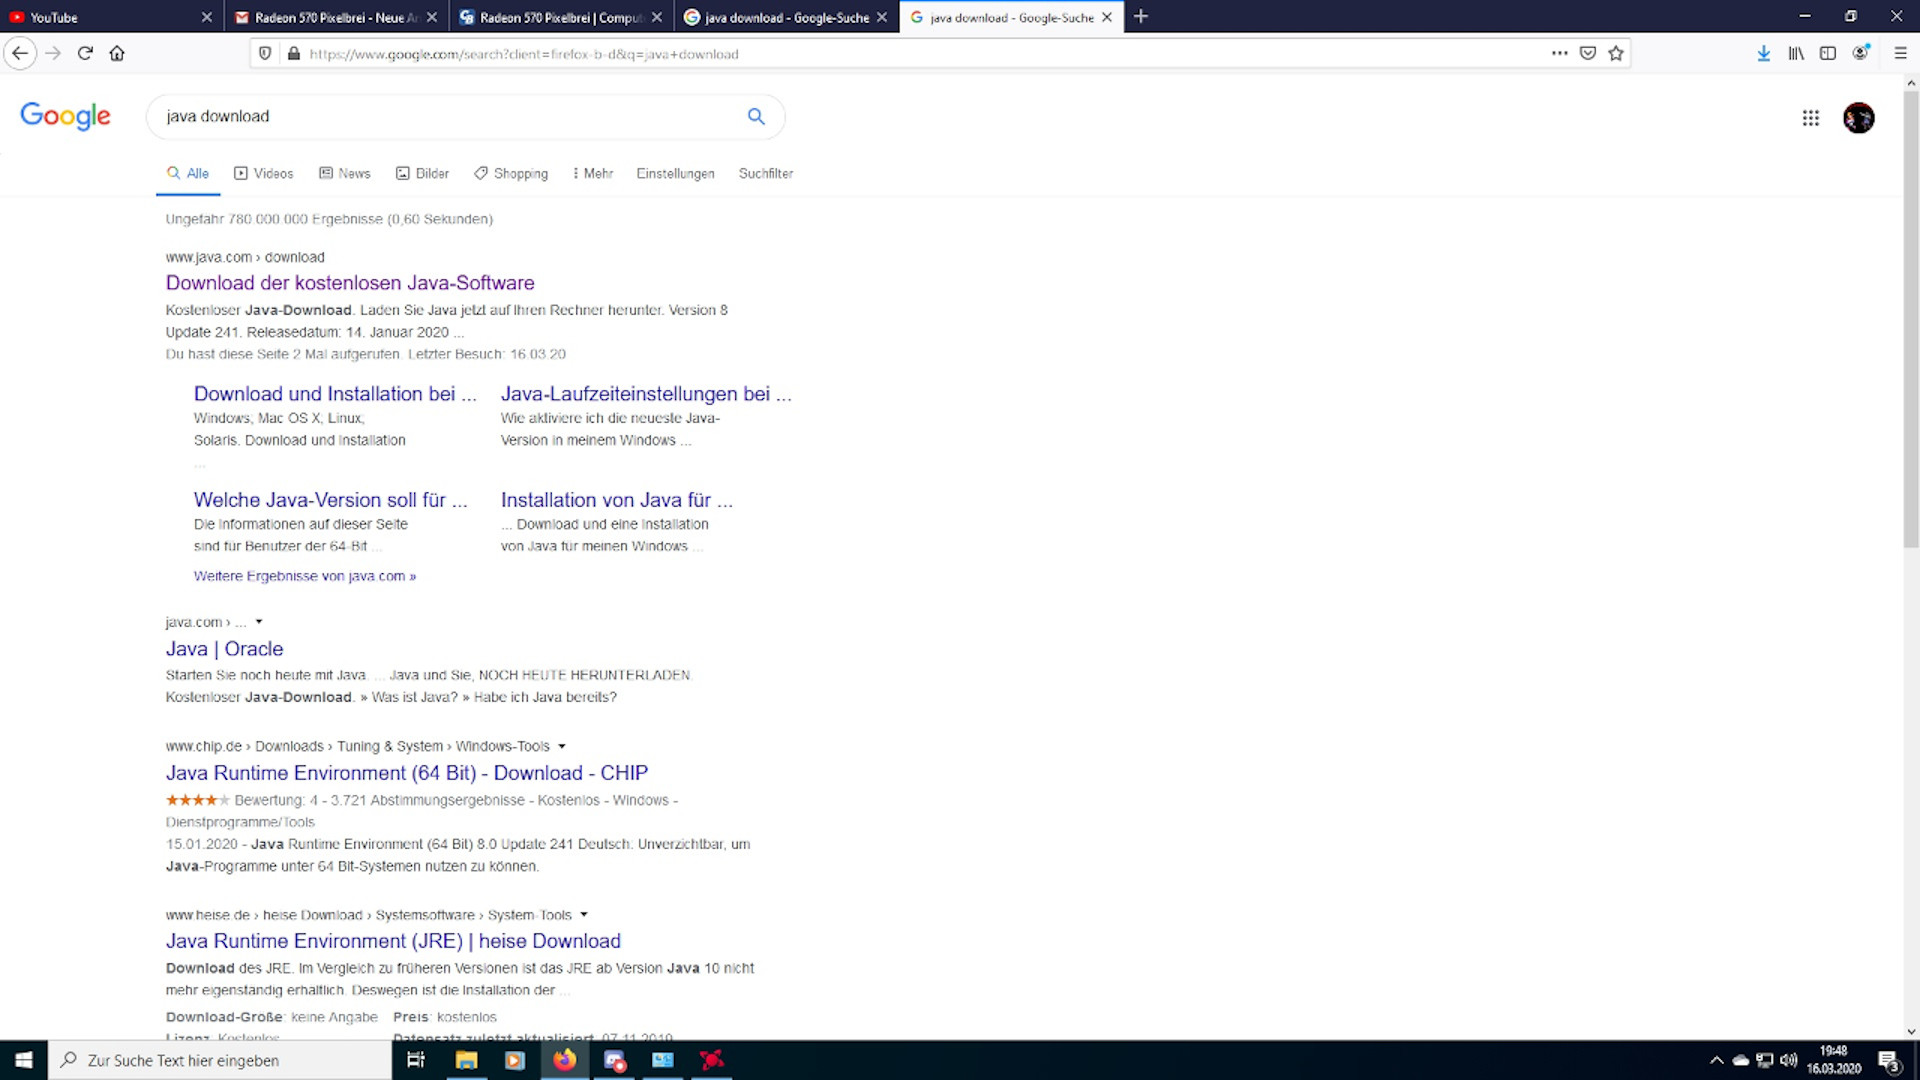Show Firefox library icon

pos(1796,53)
